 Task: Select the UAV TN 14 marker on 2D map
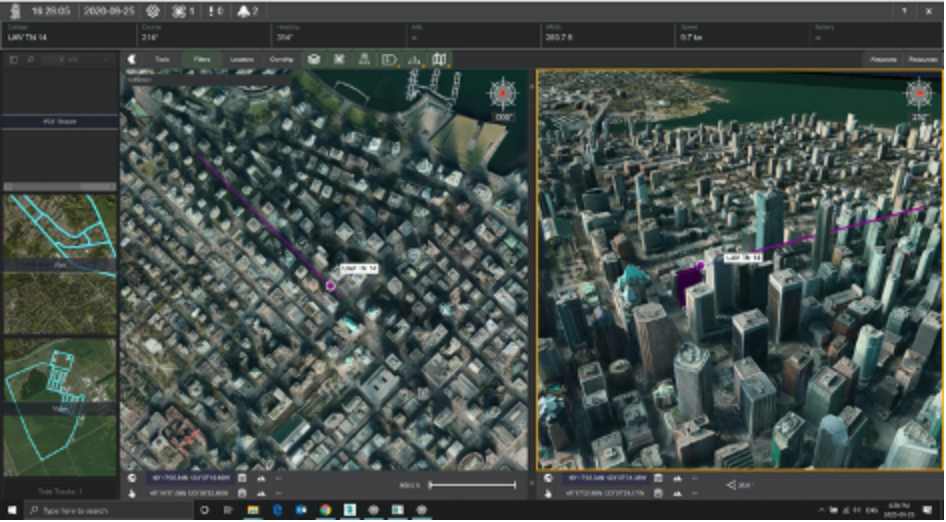pos(331,286)
